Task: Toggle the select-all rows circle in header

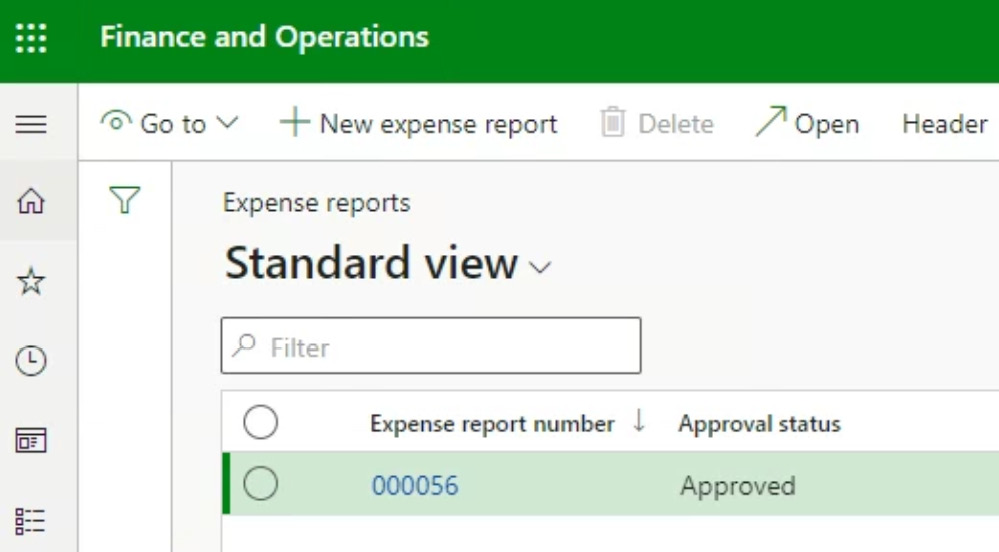Action: pos(261,422)
